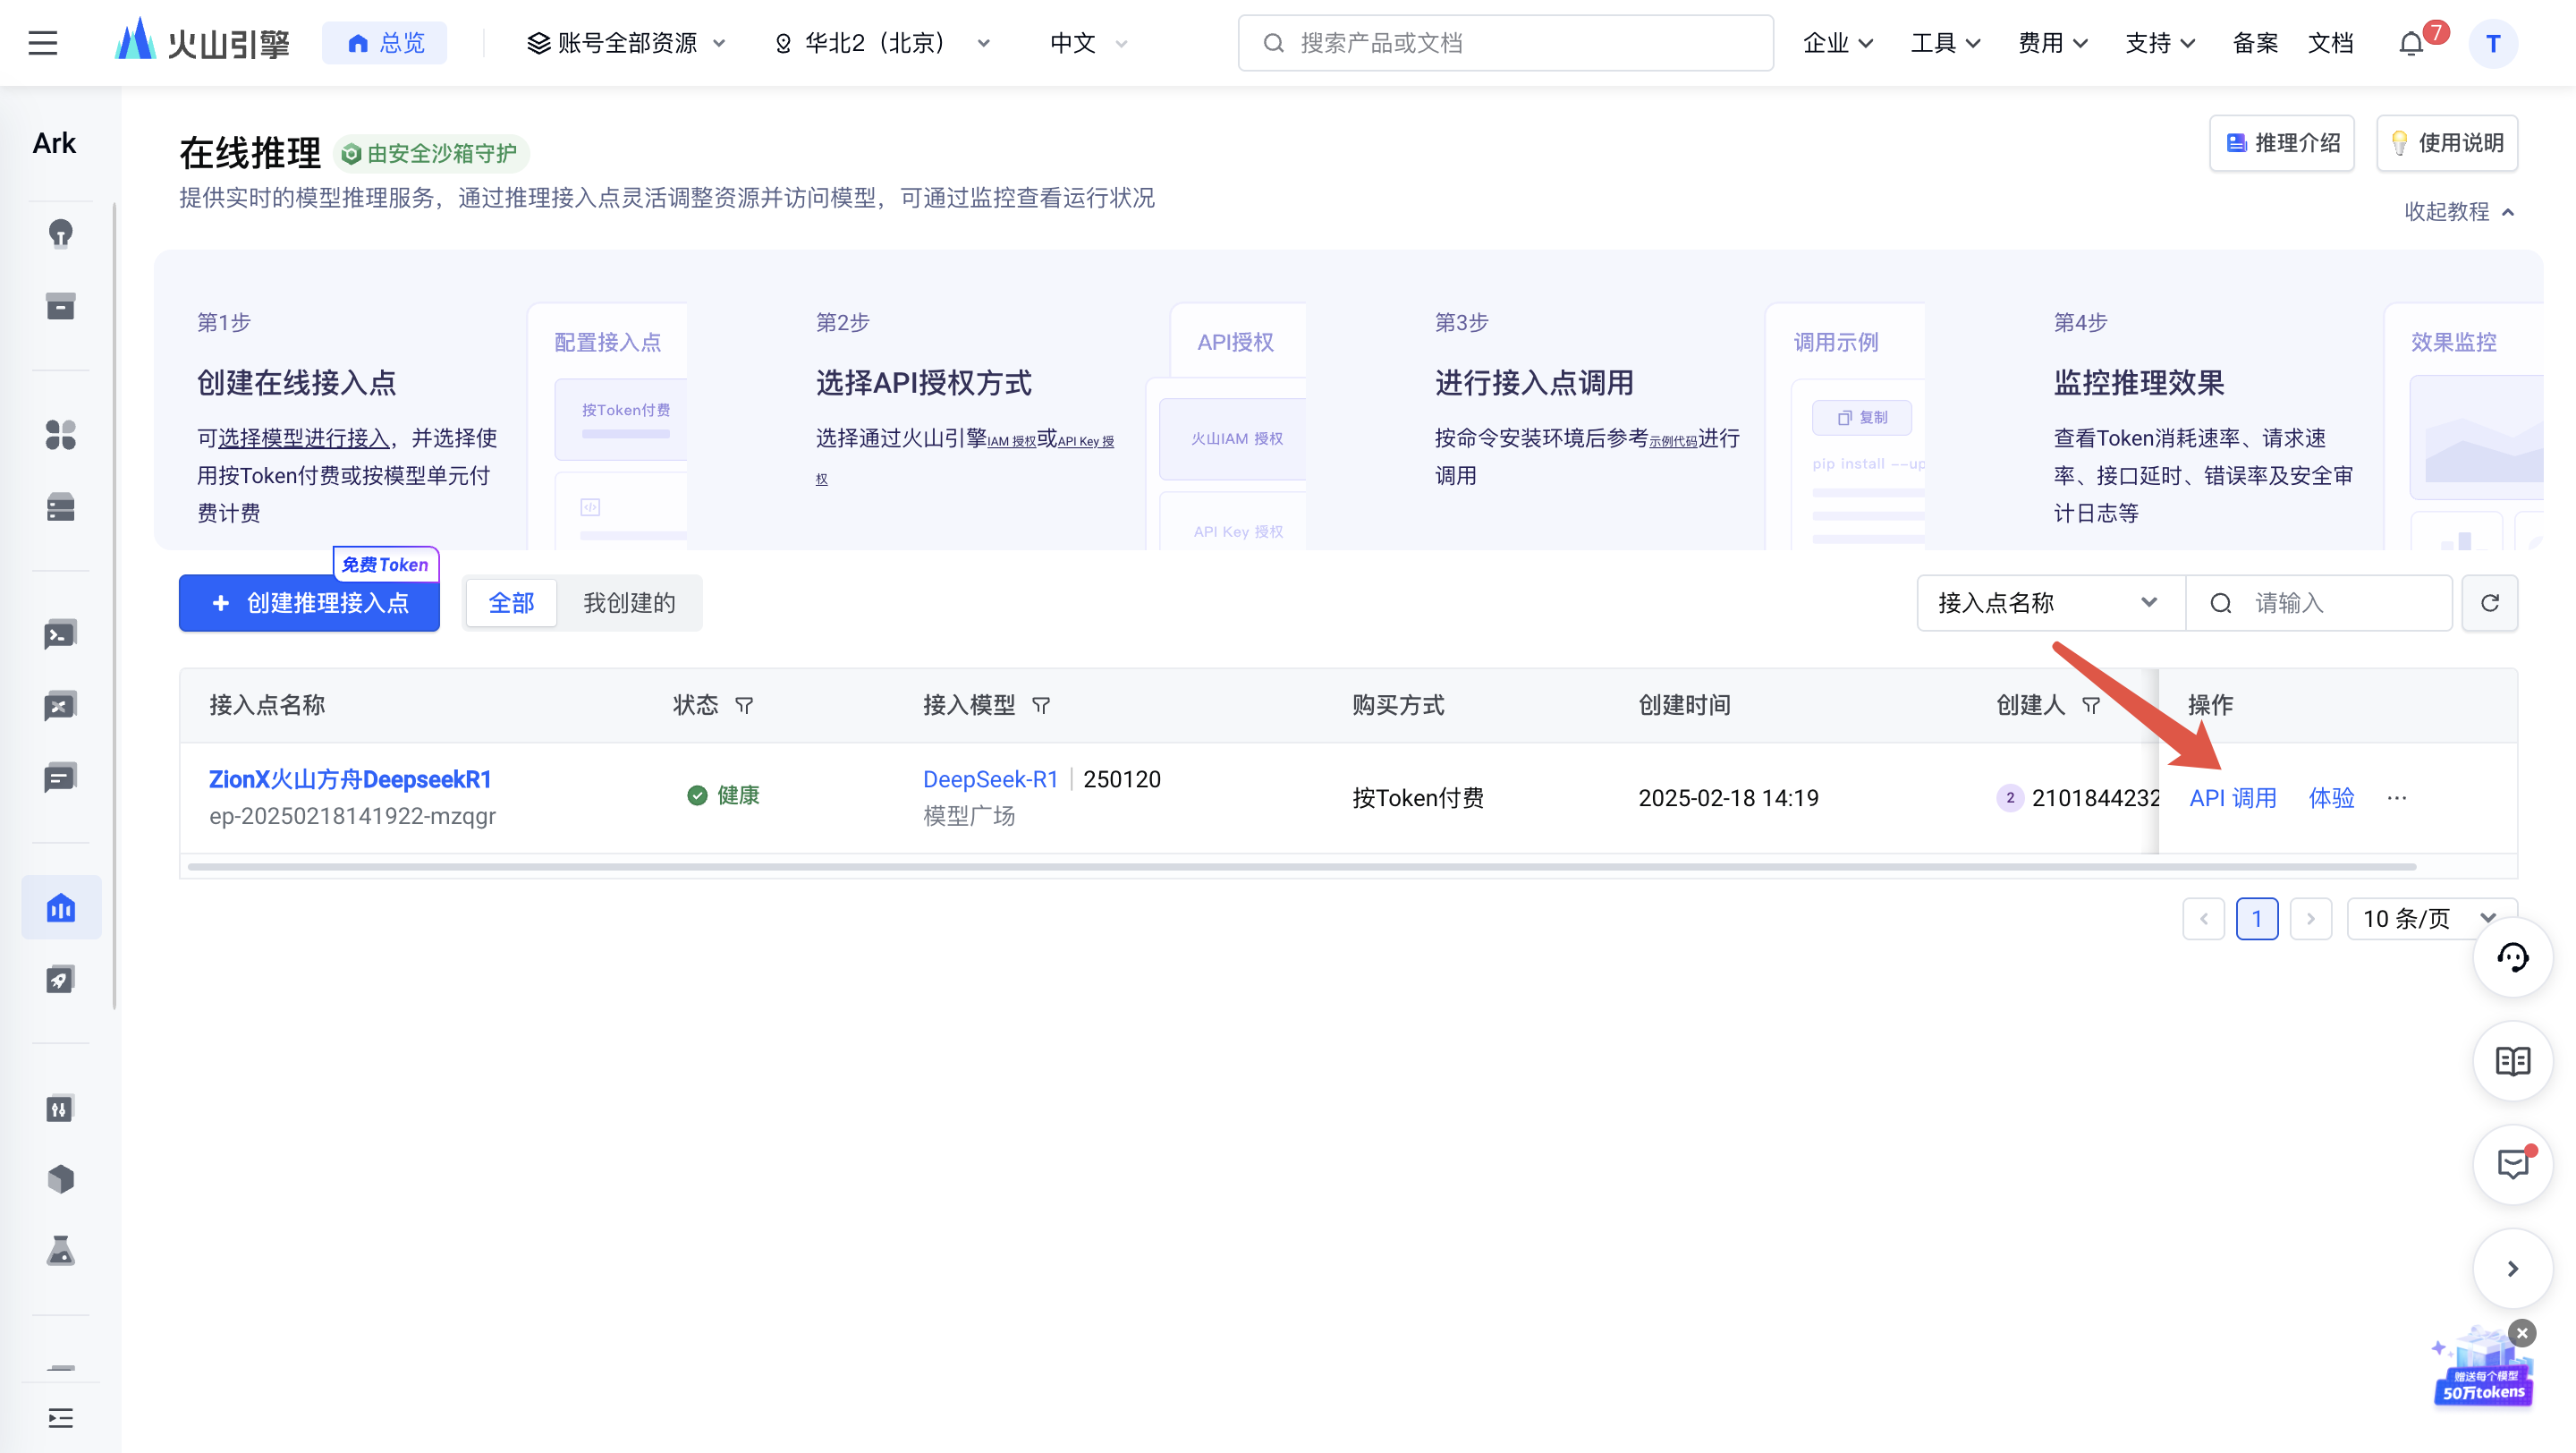The height and width of the screenshot is (1453, 2576).
Task: Open the API 调用 link
Action: [2232, 798]
